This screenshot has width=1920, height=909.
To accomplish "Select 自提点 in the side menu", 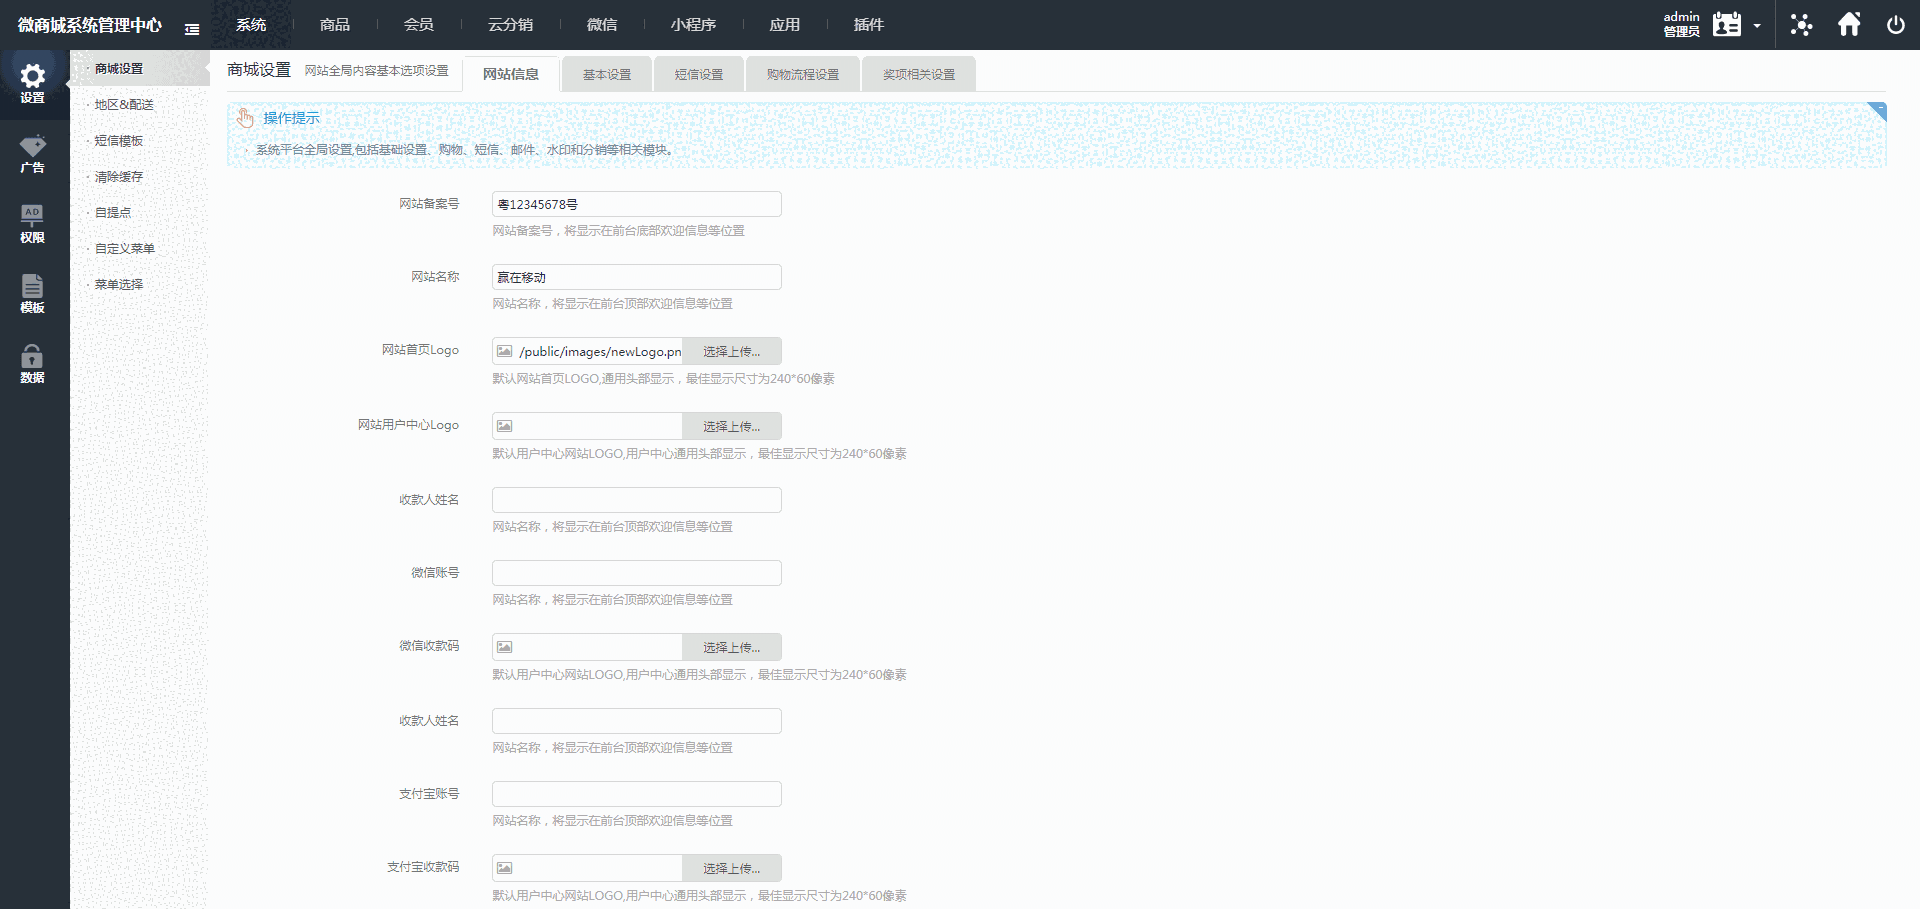I will (x=140, y=212).
